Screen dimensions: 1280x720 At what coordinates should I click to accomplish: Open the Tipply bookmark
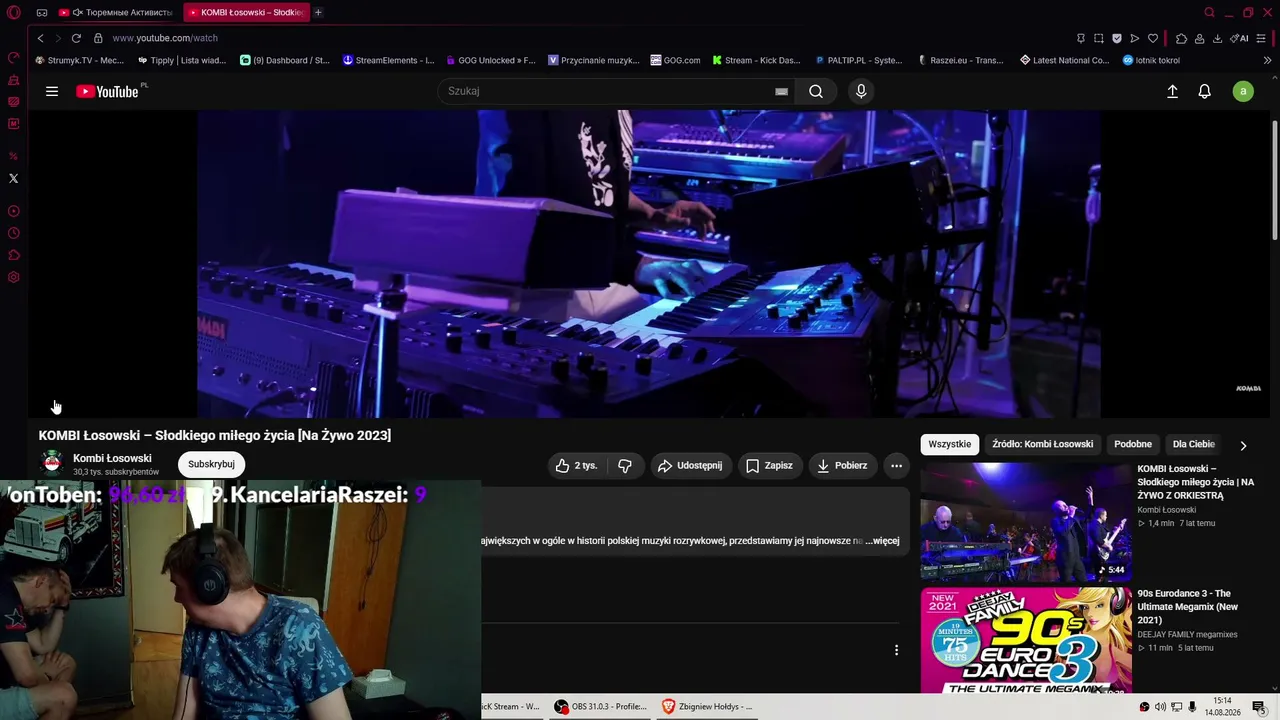183,60
